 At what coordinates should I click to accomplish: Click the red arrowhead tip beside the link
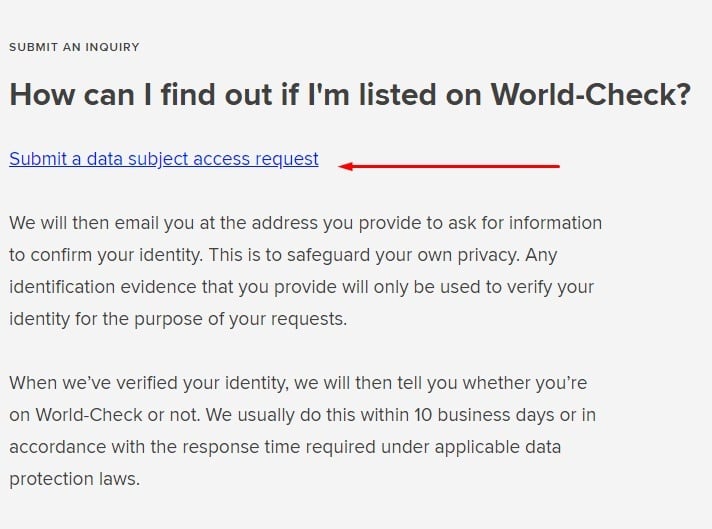pyautogui.click(x=343, y=166)
